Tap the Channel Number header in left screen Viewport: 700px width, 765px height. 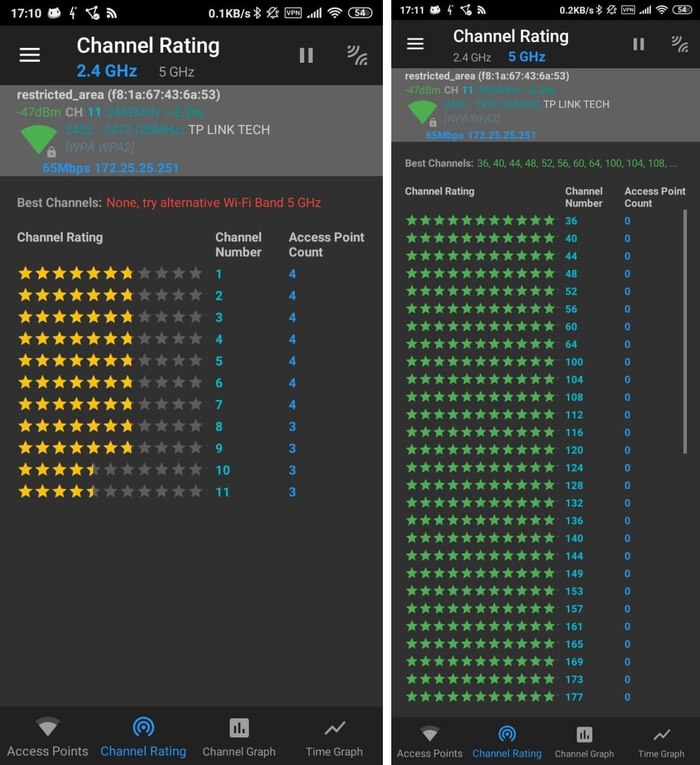[x=239, y=245]
